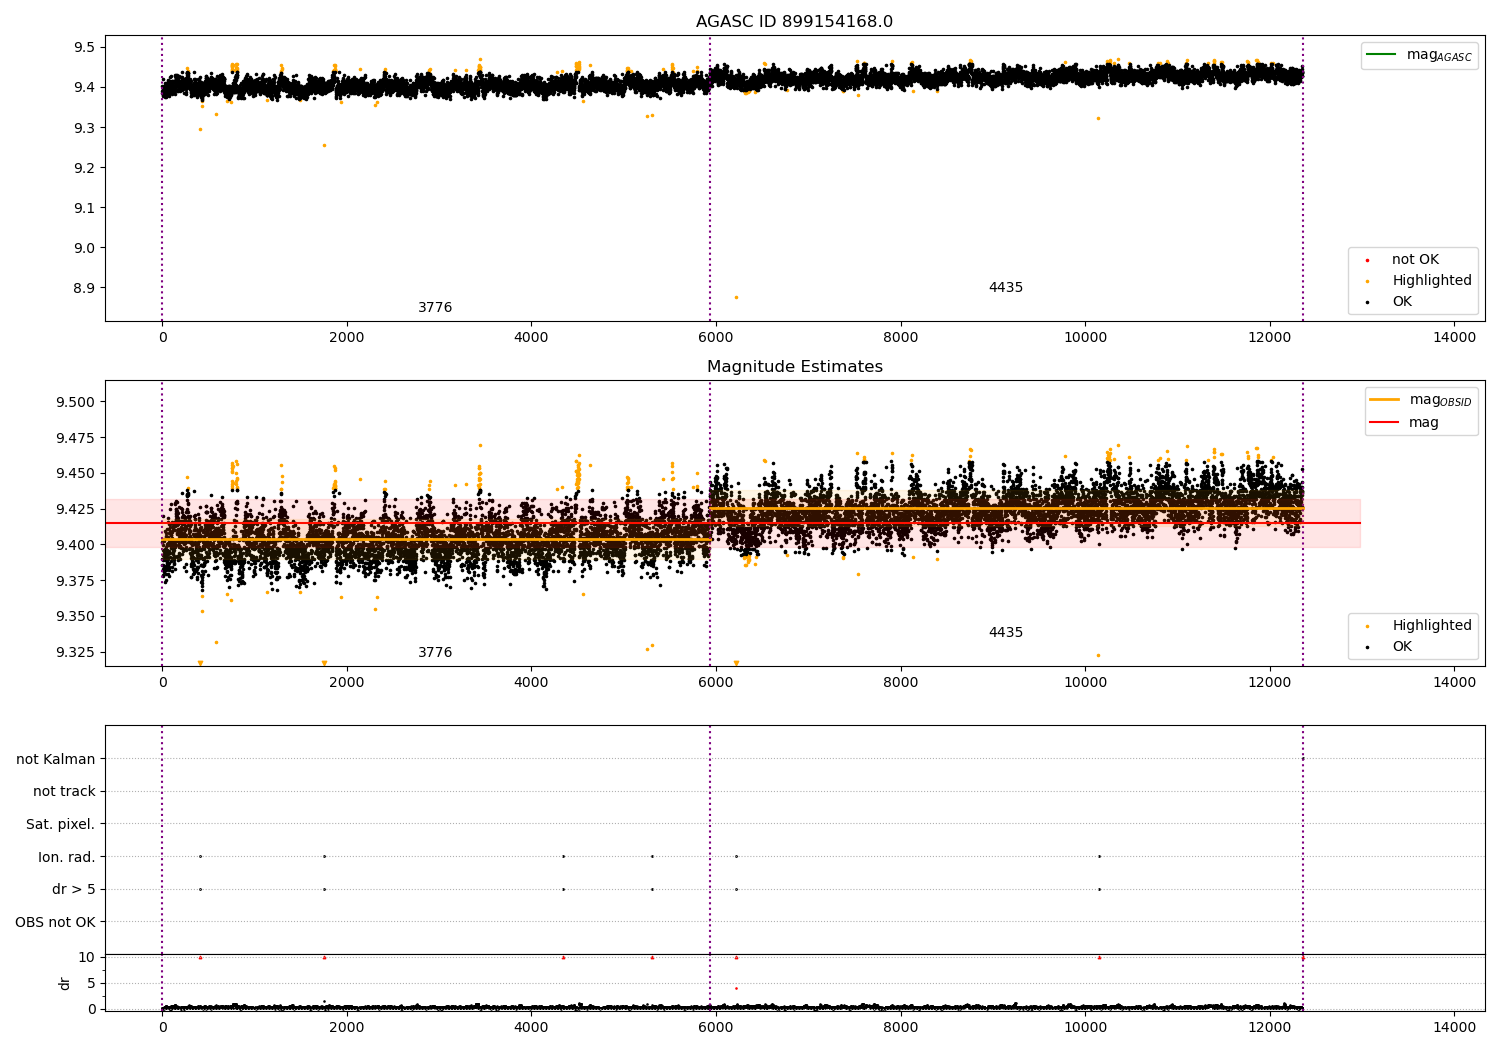Click the '9.500' y-axis tick label

76,402
